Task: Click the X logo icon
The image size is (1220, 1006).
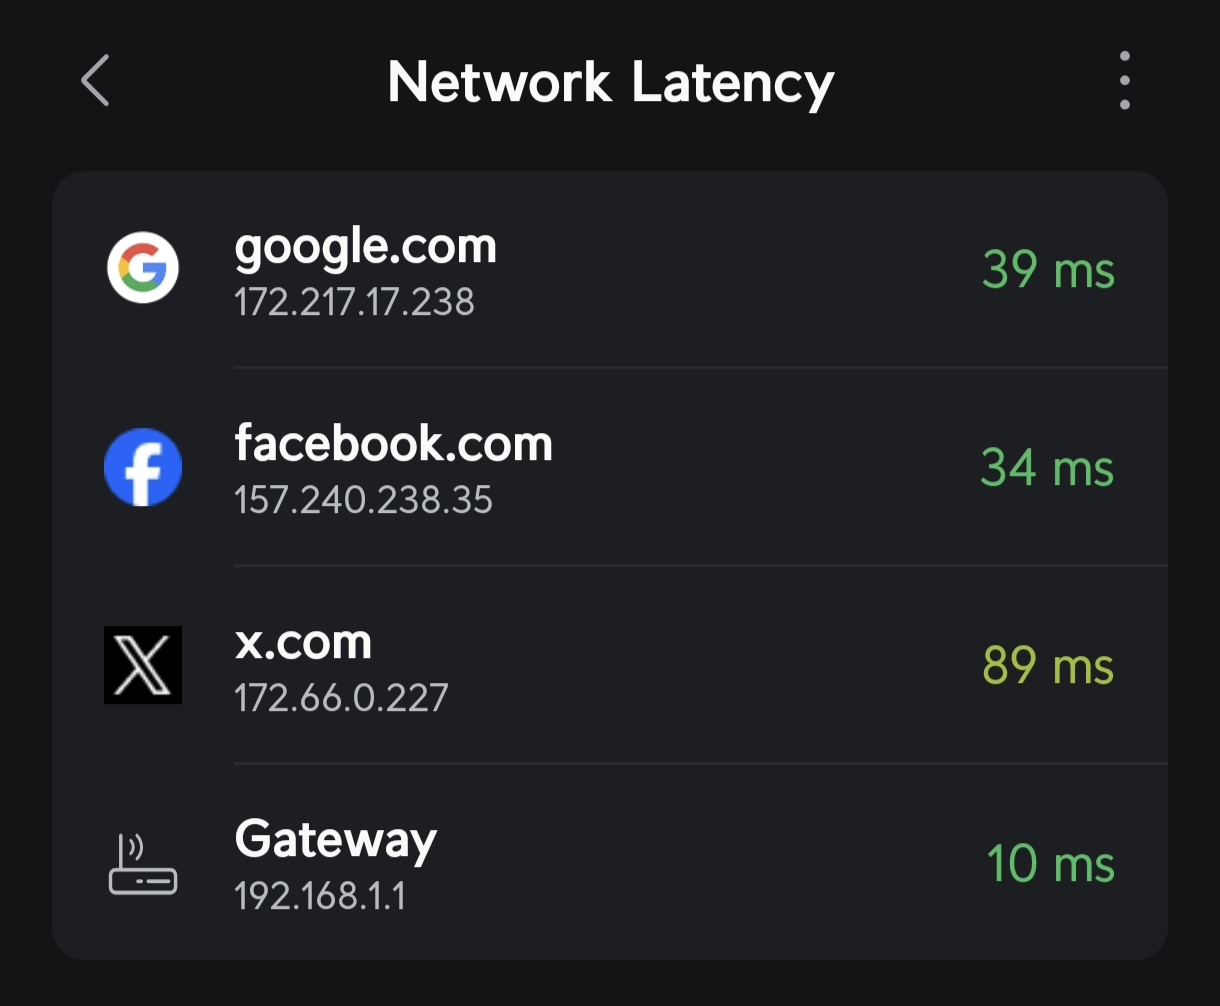Action: click(x=143, y=665)
